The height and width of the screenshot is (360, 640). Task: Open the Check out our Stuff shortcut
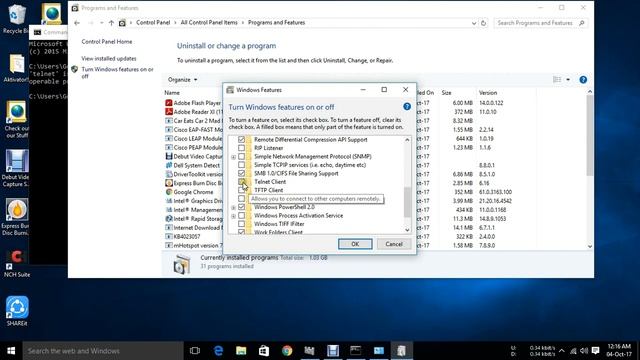[x=17, y=120]
